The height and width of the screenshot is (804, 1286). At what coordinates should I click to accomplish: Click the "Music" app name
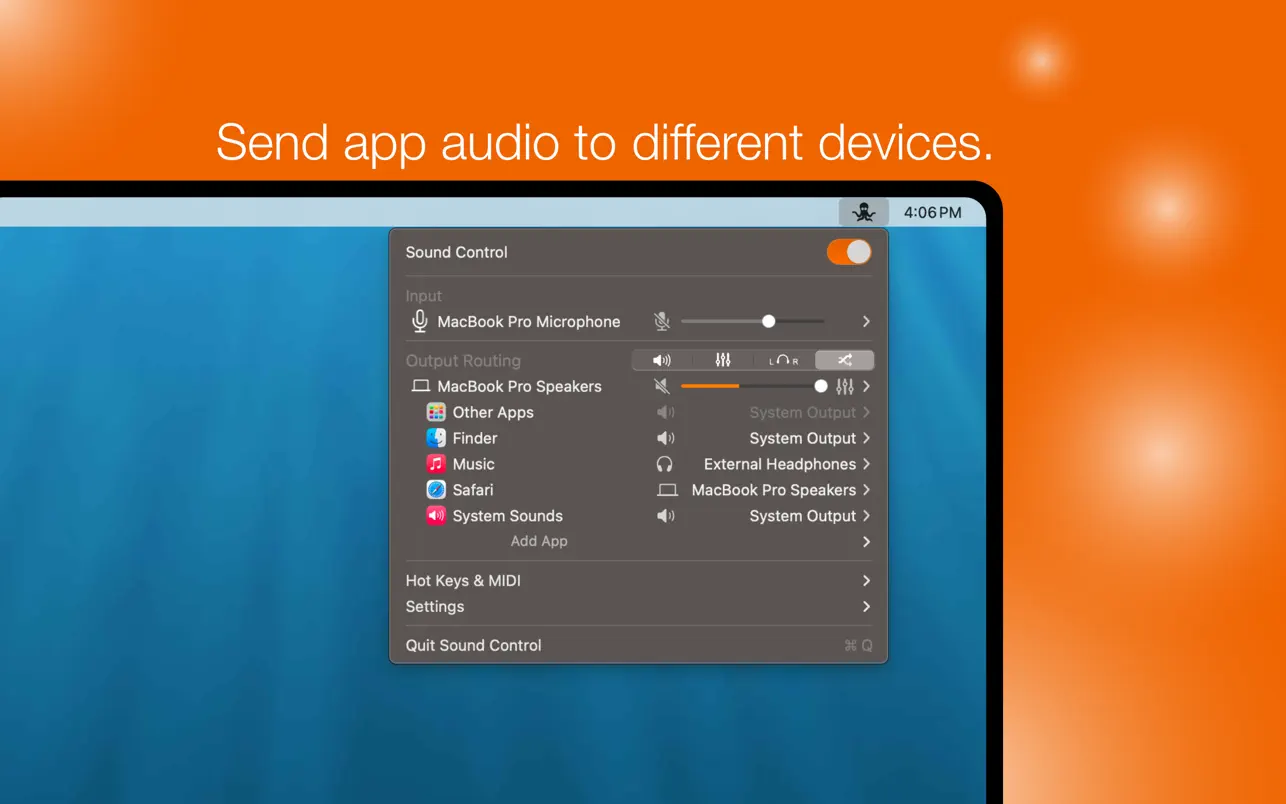coord(474,464)
